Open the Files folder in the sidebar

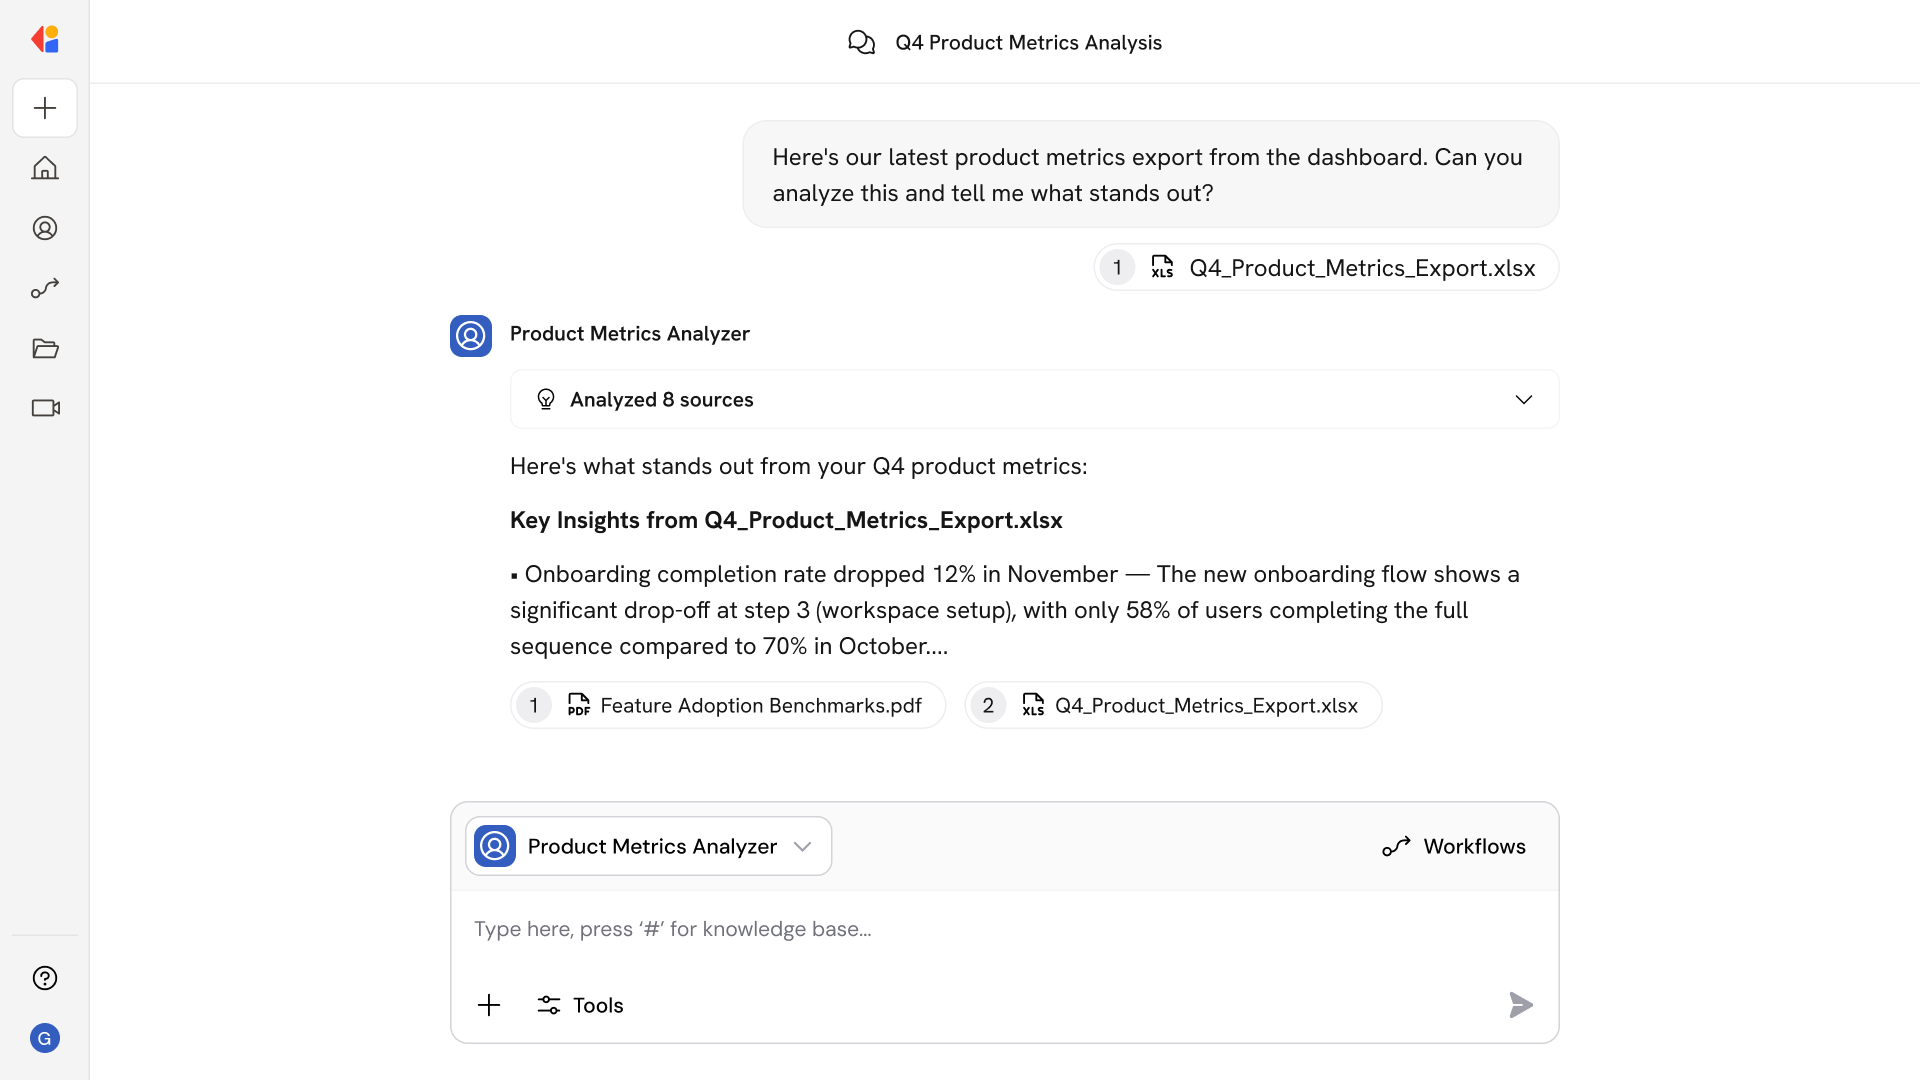(44, 348)
